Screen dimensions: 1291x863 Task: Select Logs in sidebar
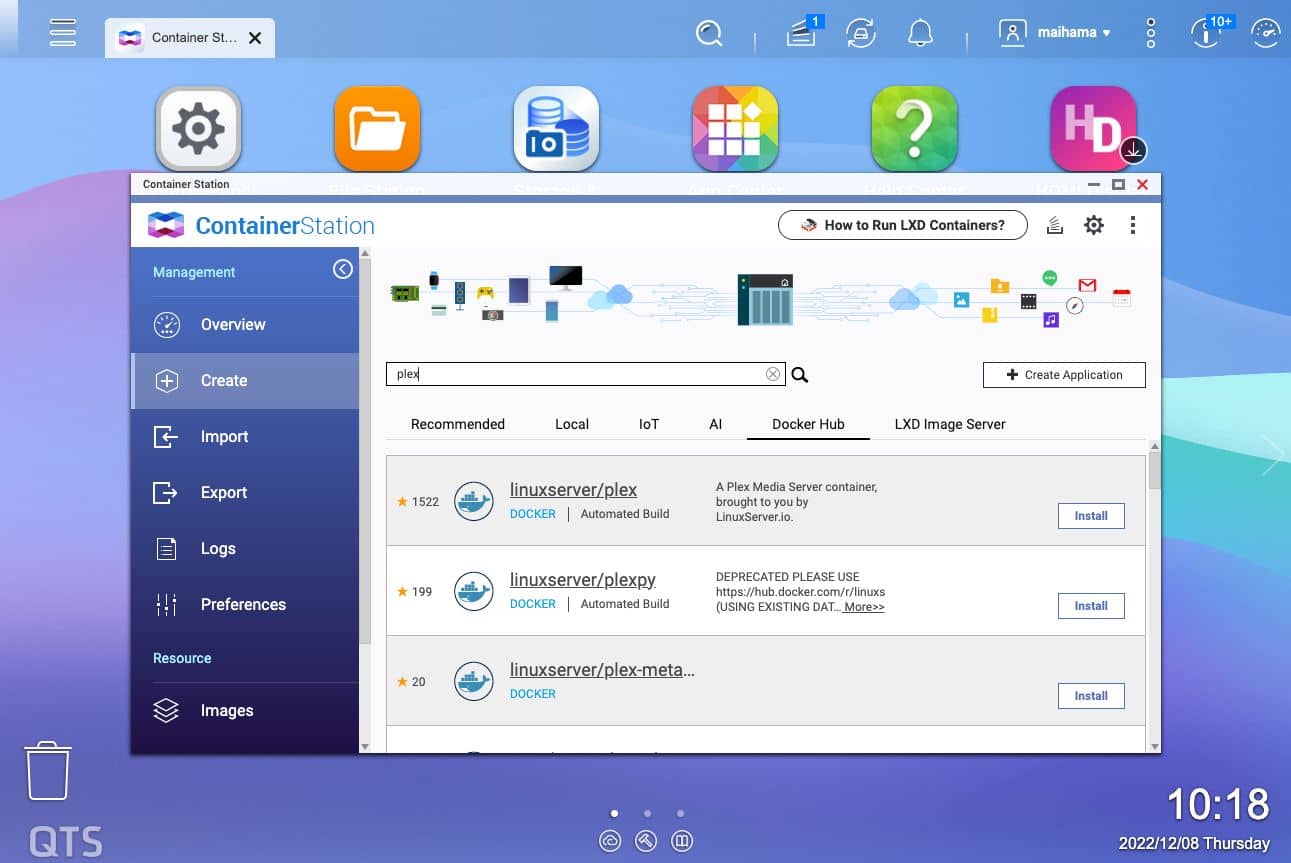pyautogui.click(x=245, y=549)
